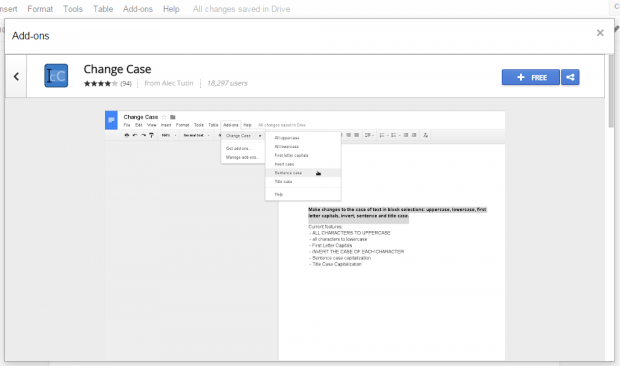Click the Change Case preview screenshot
The width and height of the screenshot is (620, 366).
(305, 236)
